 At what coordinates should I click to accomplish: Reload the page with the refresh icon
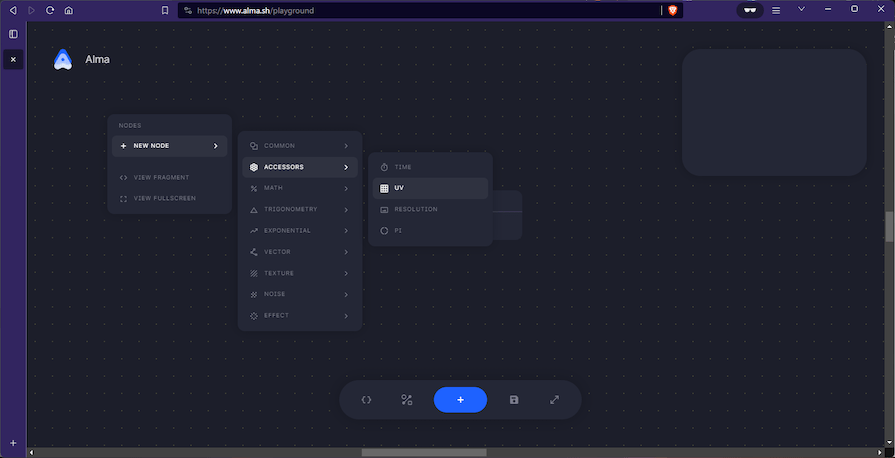[x=49, y=10]
